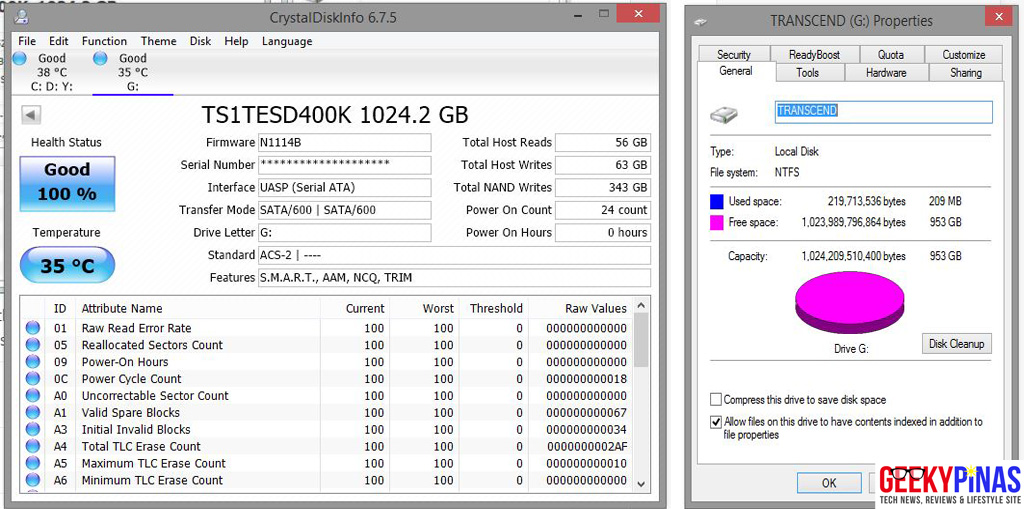Image resolution: width=1024 pixels, height=509 pixels.
Task: Click status orb for Uncorrectable Sector Count
Action: (33, 396)
